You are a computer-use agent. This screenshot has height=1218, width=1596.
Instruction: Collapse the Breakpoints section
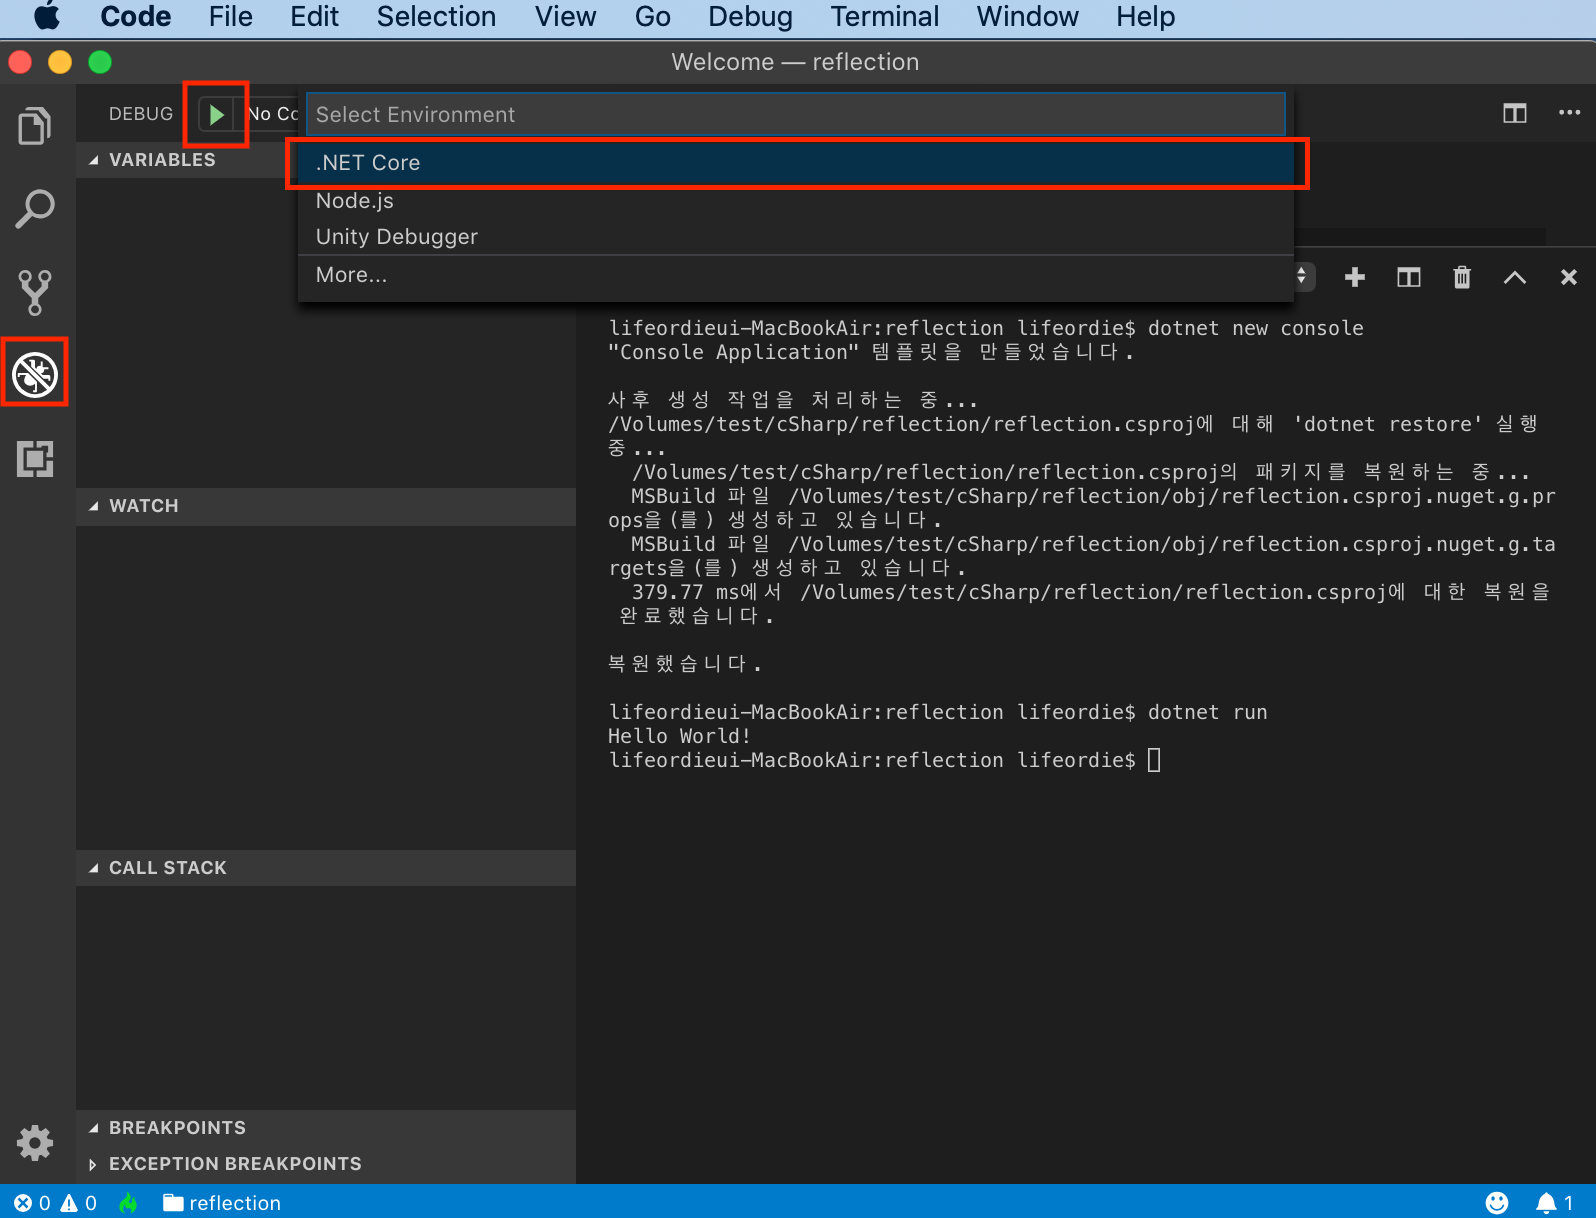point(326,1128)
